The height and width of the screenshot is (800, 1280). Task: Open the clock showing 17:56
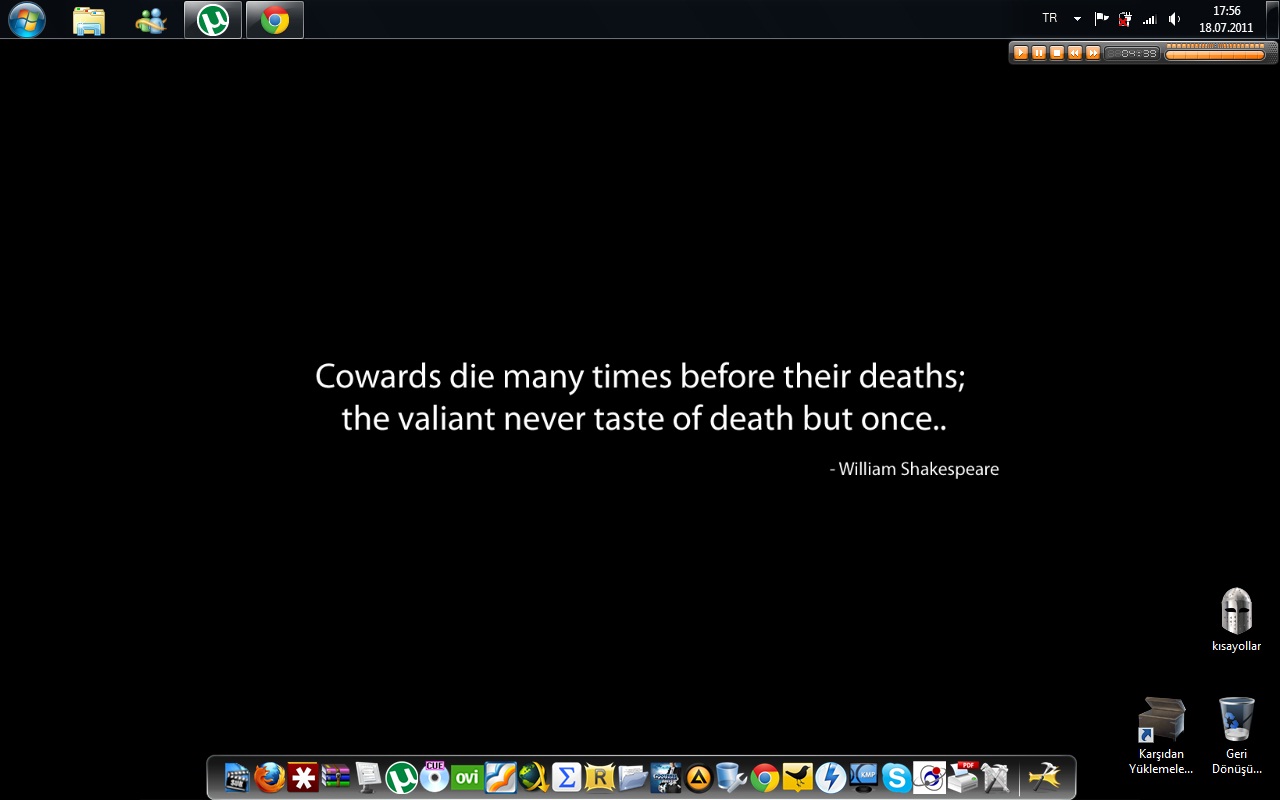tap(1226, 19)
